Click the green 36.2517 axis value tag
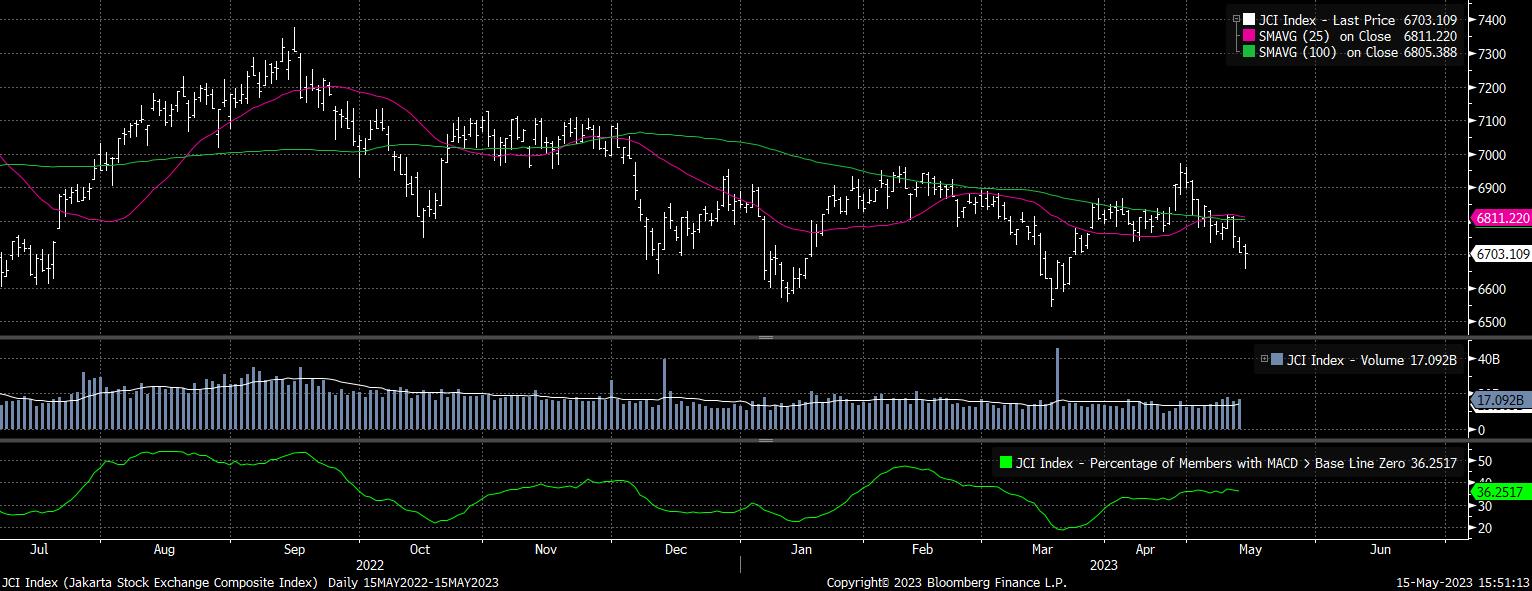 point(1498,492)
